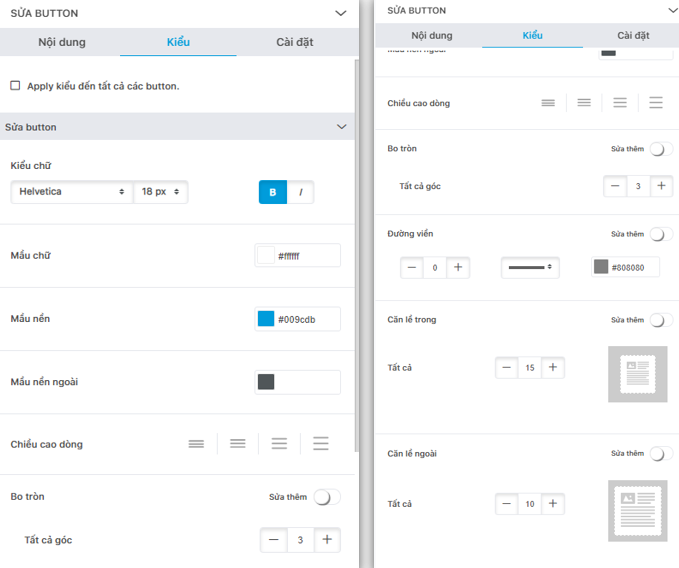This screenshot has height=568, width=679.
Task: Choose tightest line height icon in right panel
Action: (548, 103)
